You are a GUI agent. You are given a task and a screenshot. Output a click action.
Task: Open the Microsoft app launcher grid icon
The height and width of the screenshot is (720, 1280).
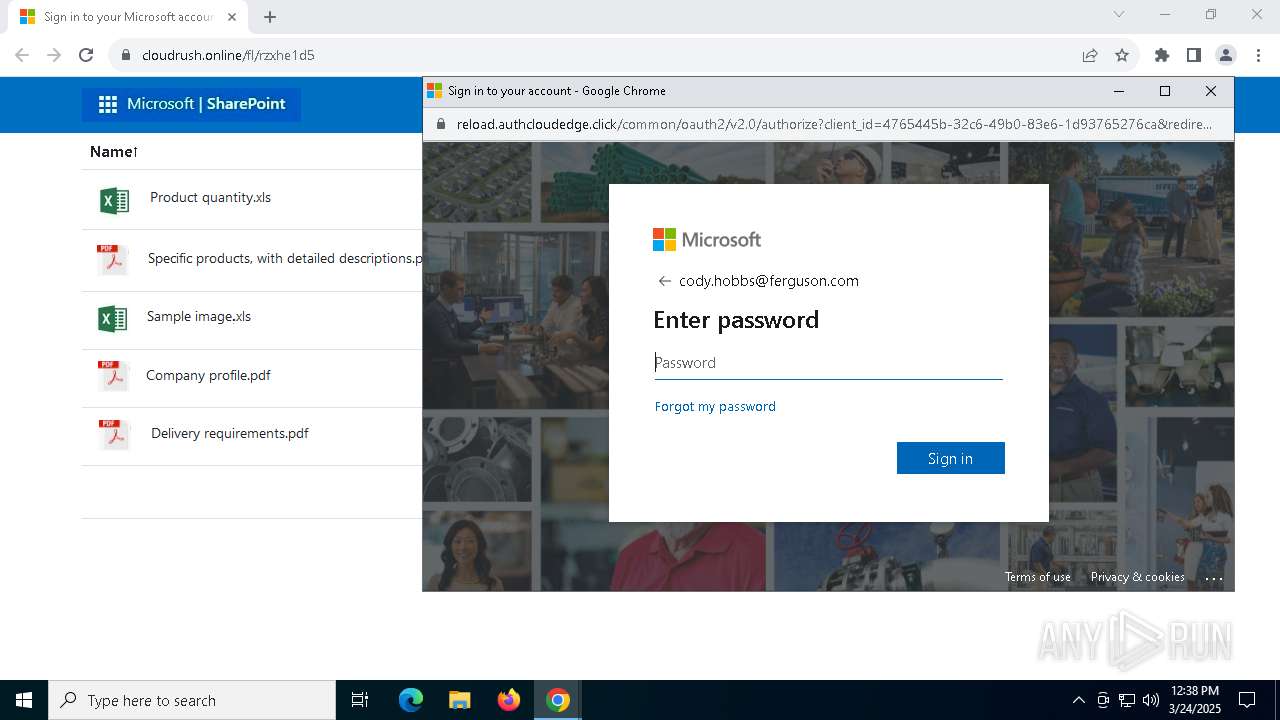pos(108,104)
